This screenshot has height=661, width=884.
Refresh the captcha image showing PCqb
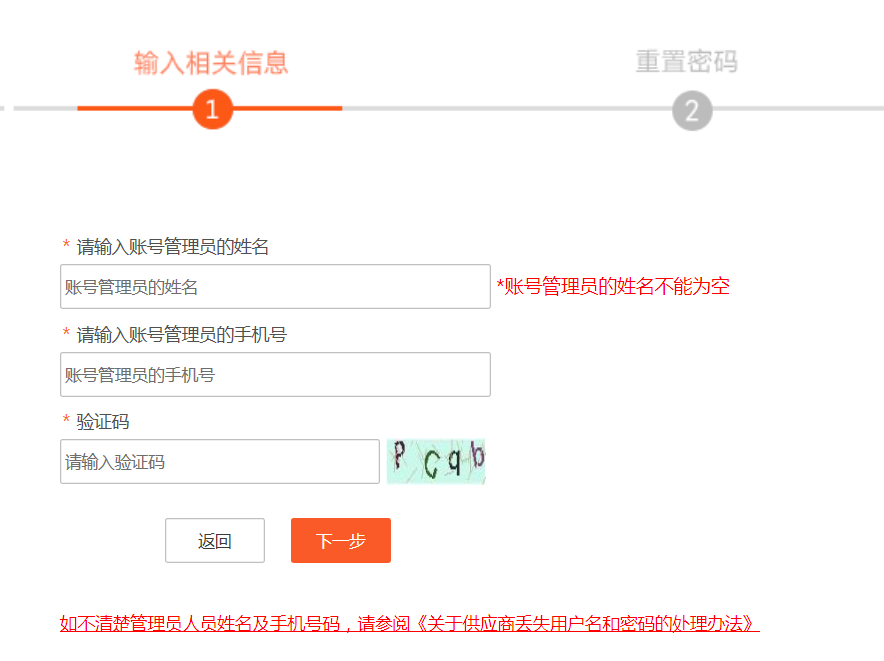tap(436, 461)
